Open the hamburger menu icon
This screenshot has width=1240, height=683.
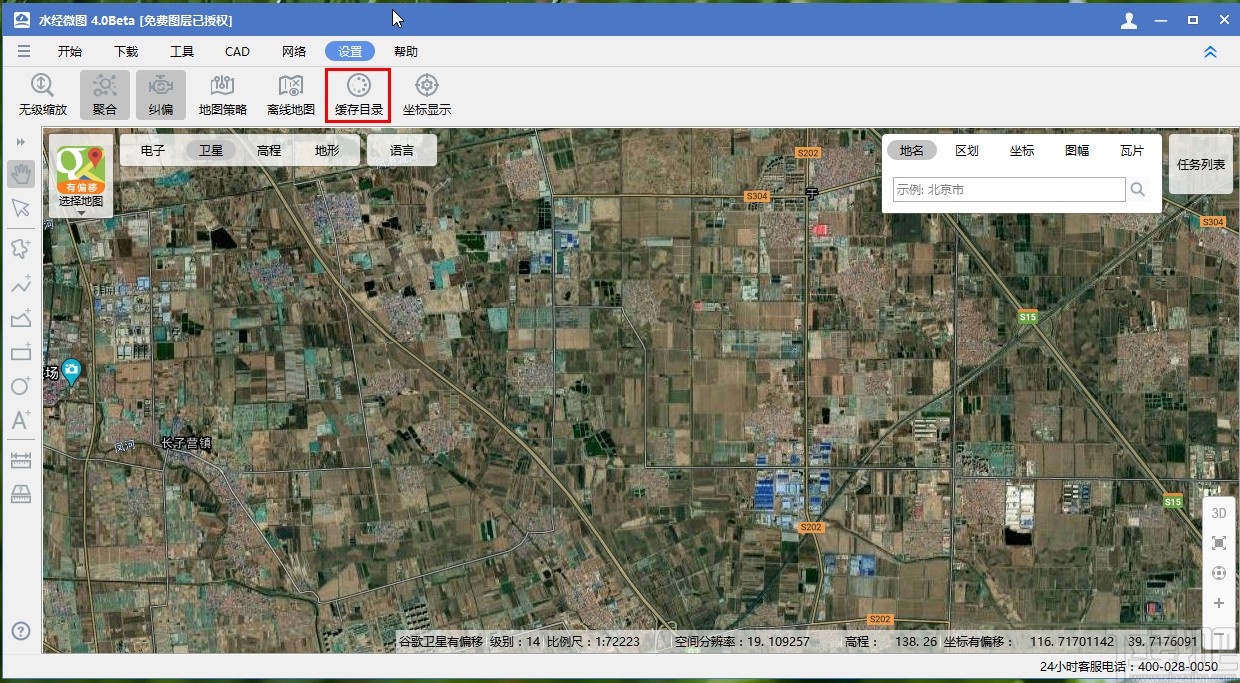pyautogui.click(x=24, y=51)
